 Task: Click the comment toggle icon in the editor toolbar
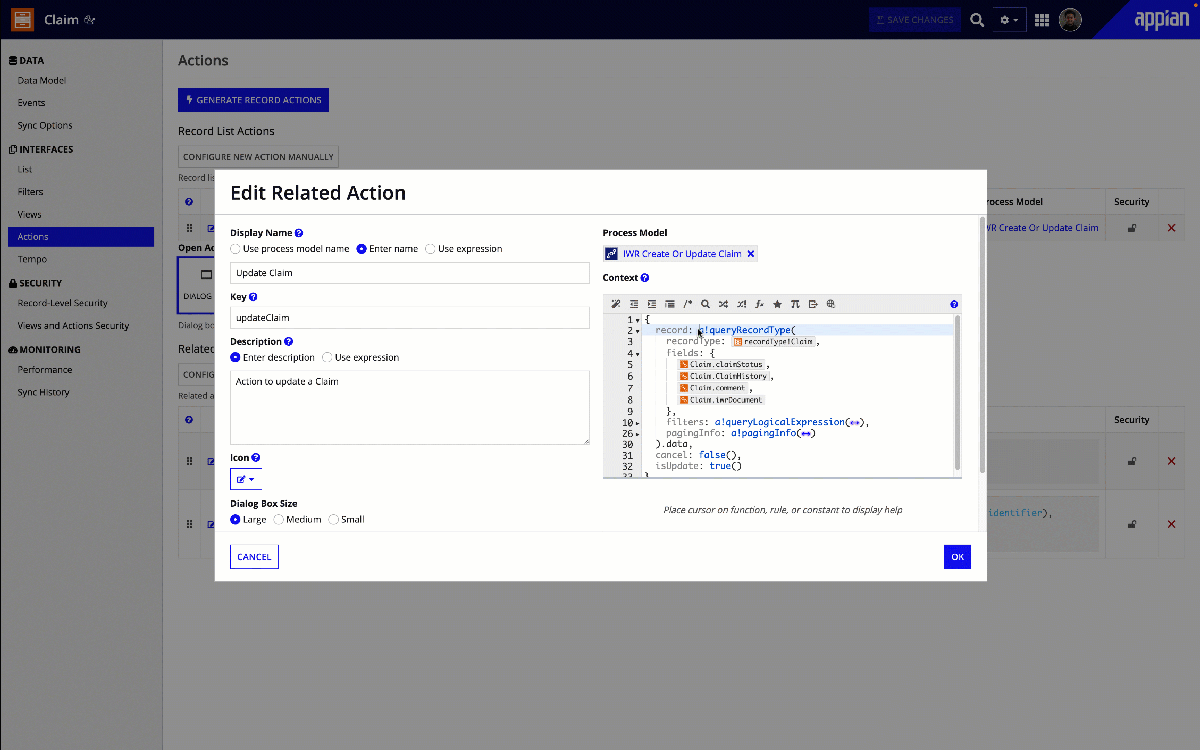coord(687,304)
